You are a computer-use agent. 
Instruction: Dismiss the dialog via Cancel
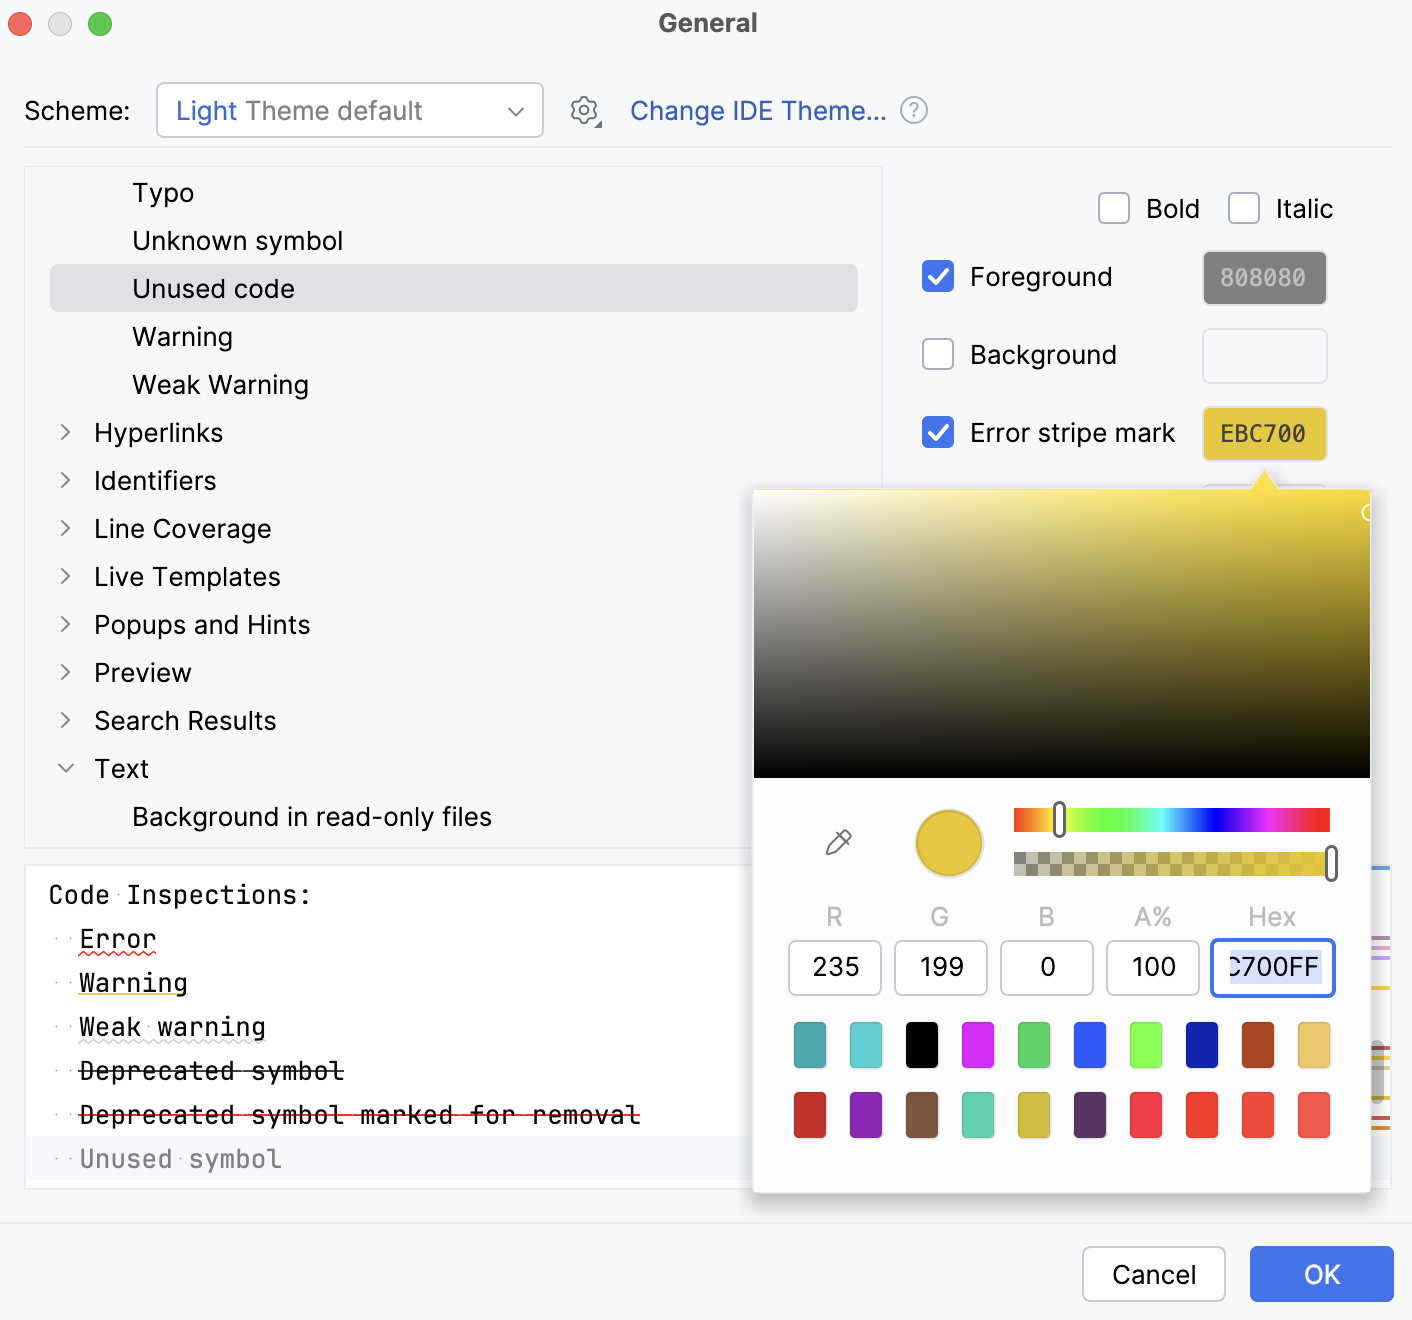[x=1154, y=1274]
